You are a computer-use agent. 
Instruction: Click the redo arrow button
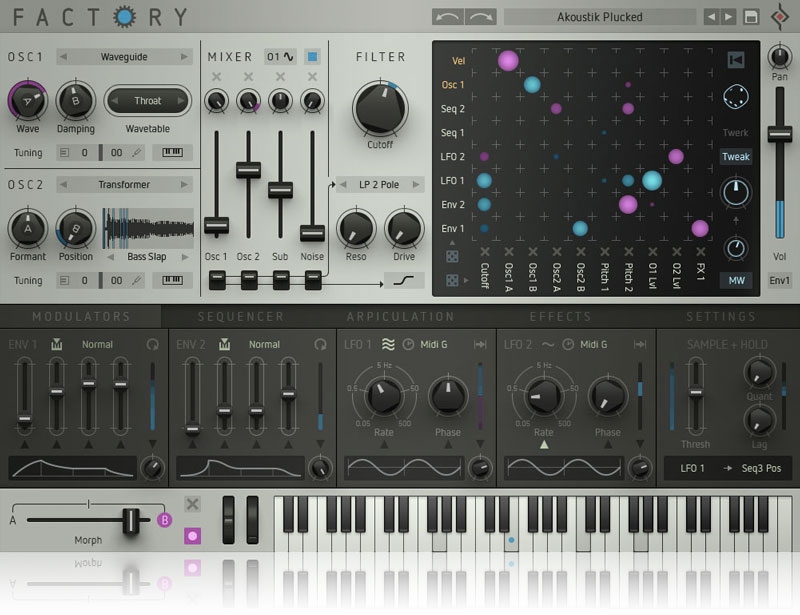pos(480,17)
